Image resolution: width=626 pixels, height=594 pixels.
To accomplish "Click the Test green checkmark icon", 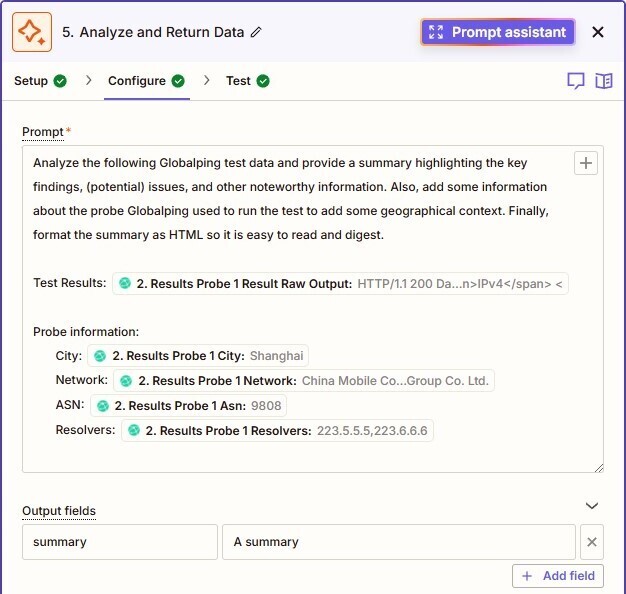I will [x=263, y=81].
